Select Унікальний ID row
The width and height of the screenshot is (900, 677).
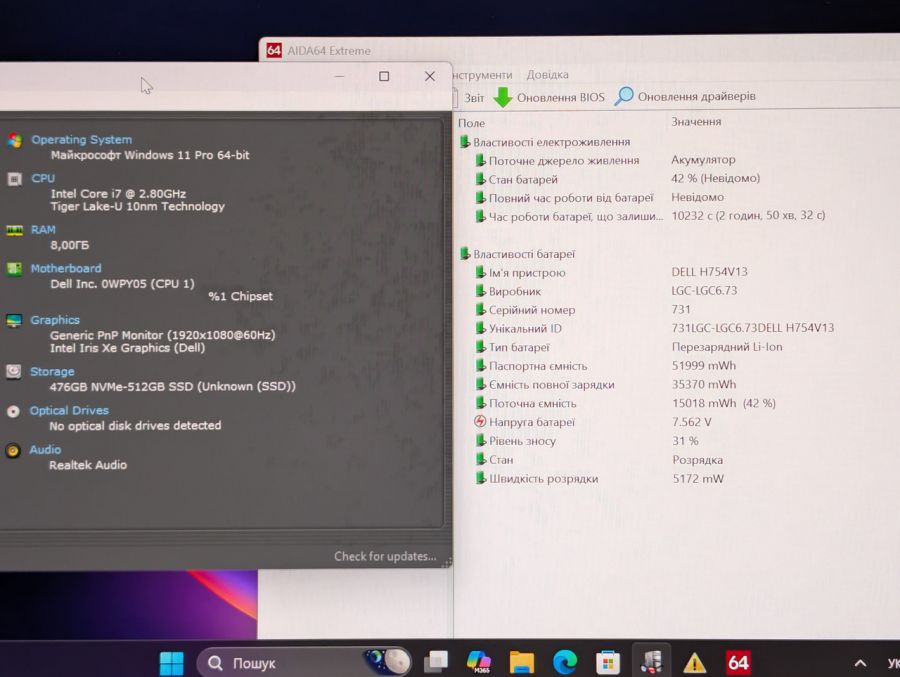coord(655,328)
